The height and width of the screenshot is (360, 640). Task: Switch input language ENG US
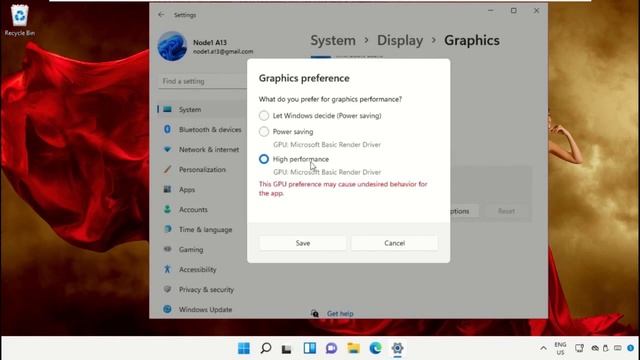click(560, 348)
